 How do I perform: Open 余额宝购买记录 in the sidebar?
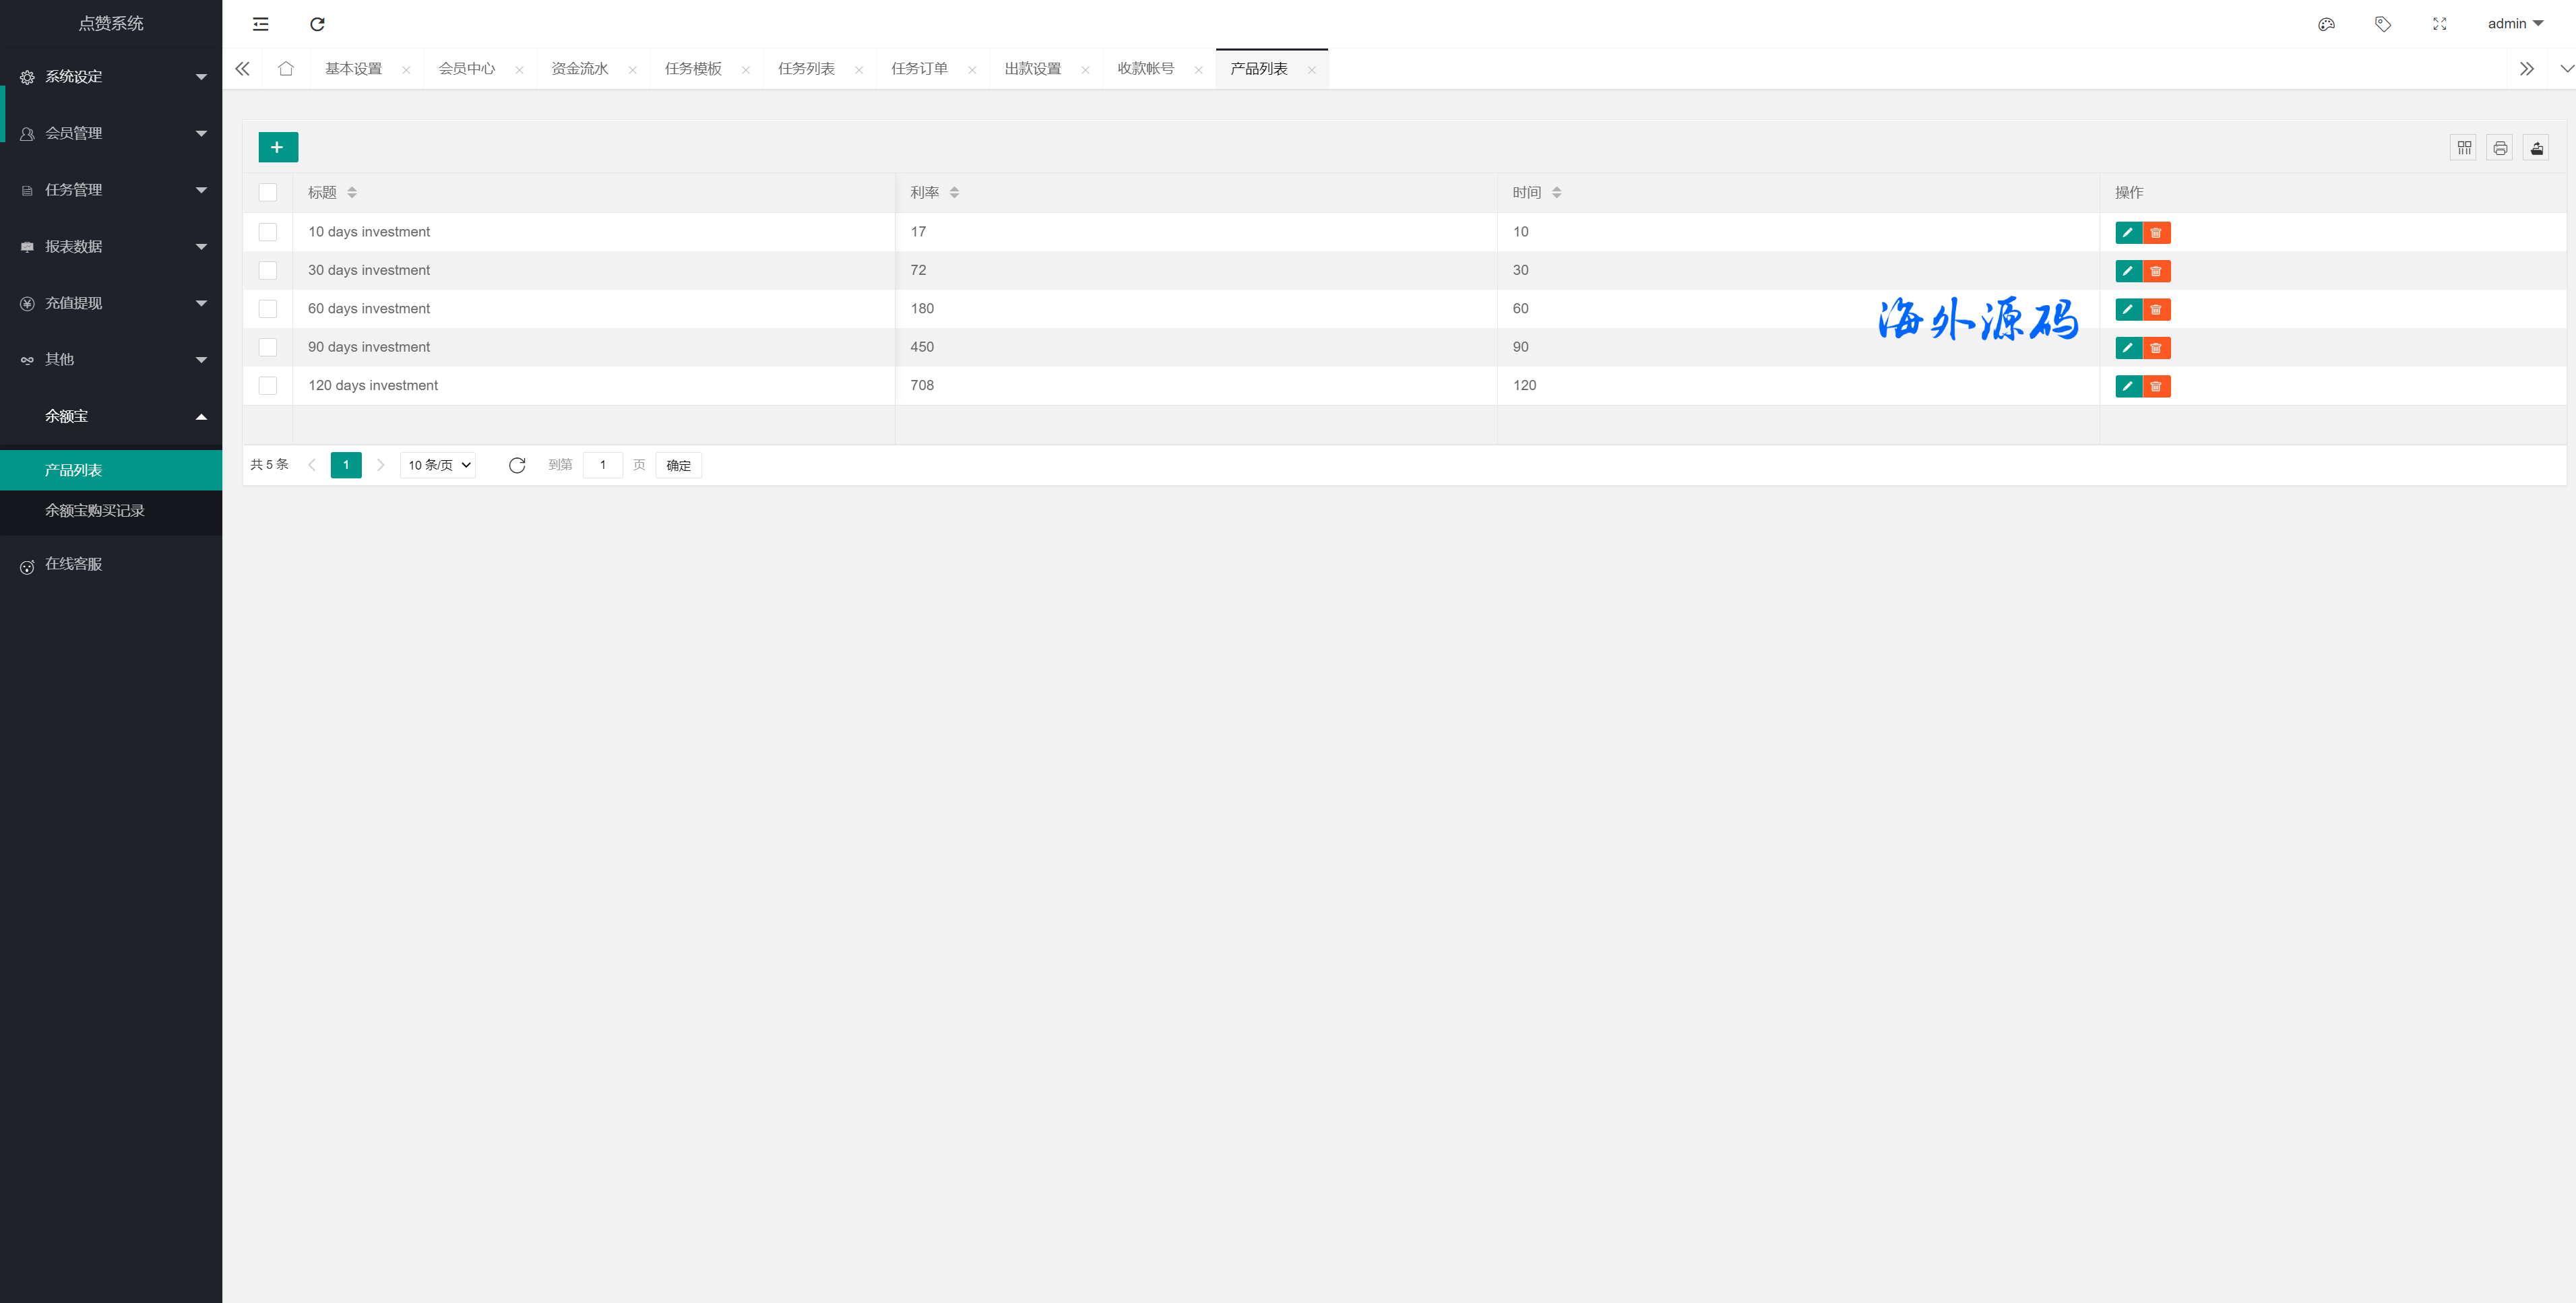pyautogui.click(x=95, y=510)
